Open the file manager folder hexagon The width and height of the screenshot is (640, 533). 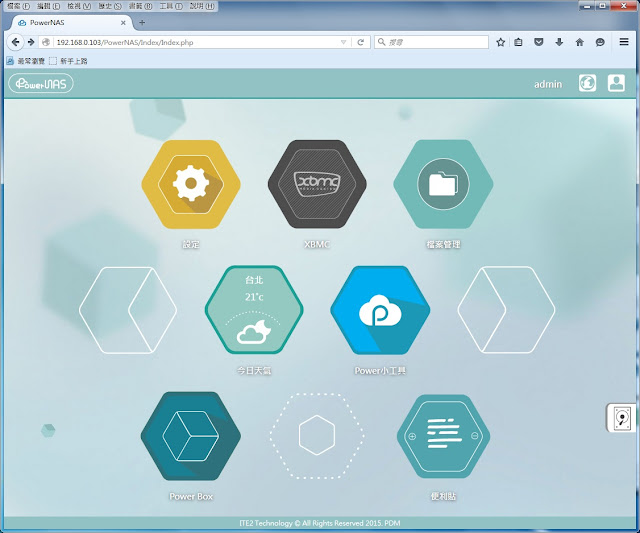(x=443, y=184)
